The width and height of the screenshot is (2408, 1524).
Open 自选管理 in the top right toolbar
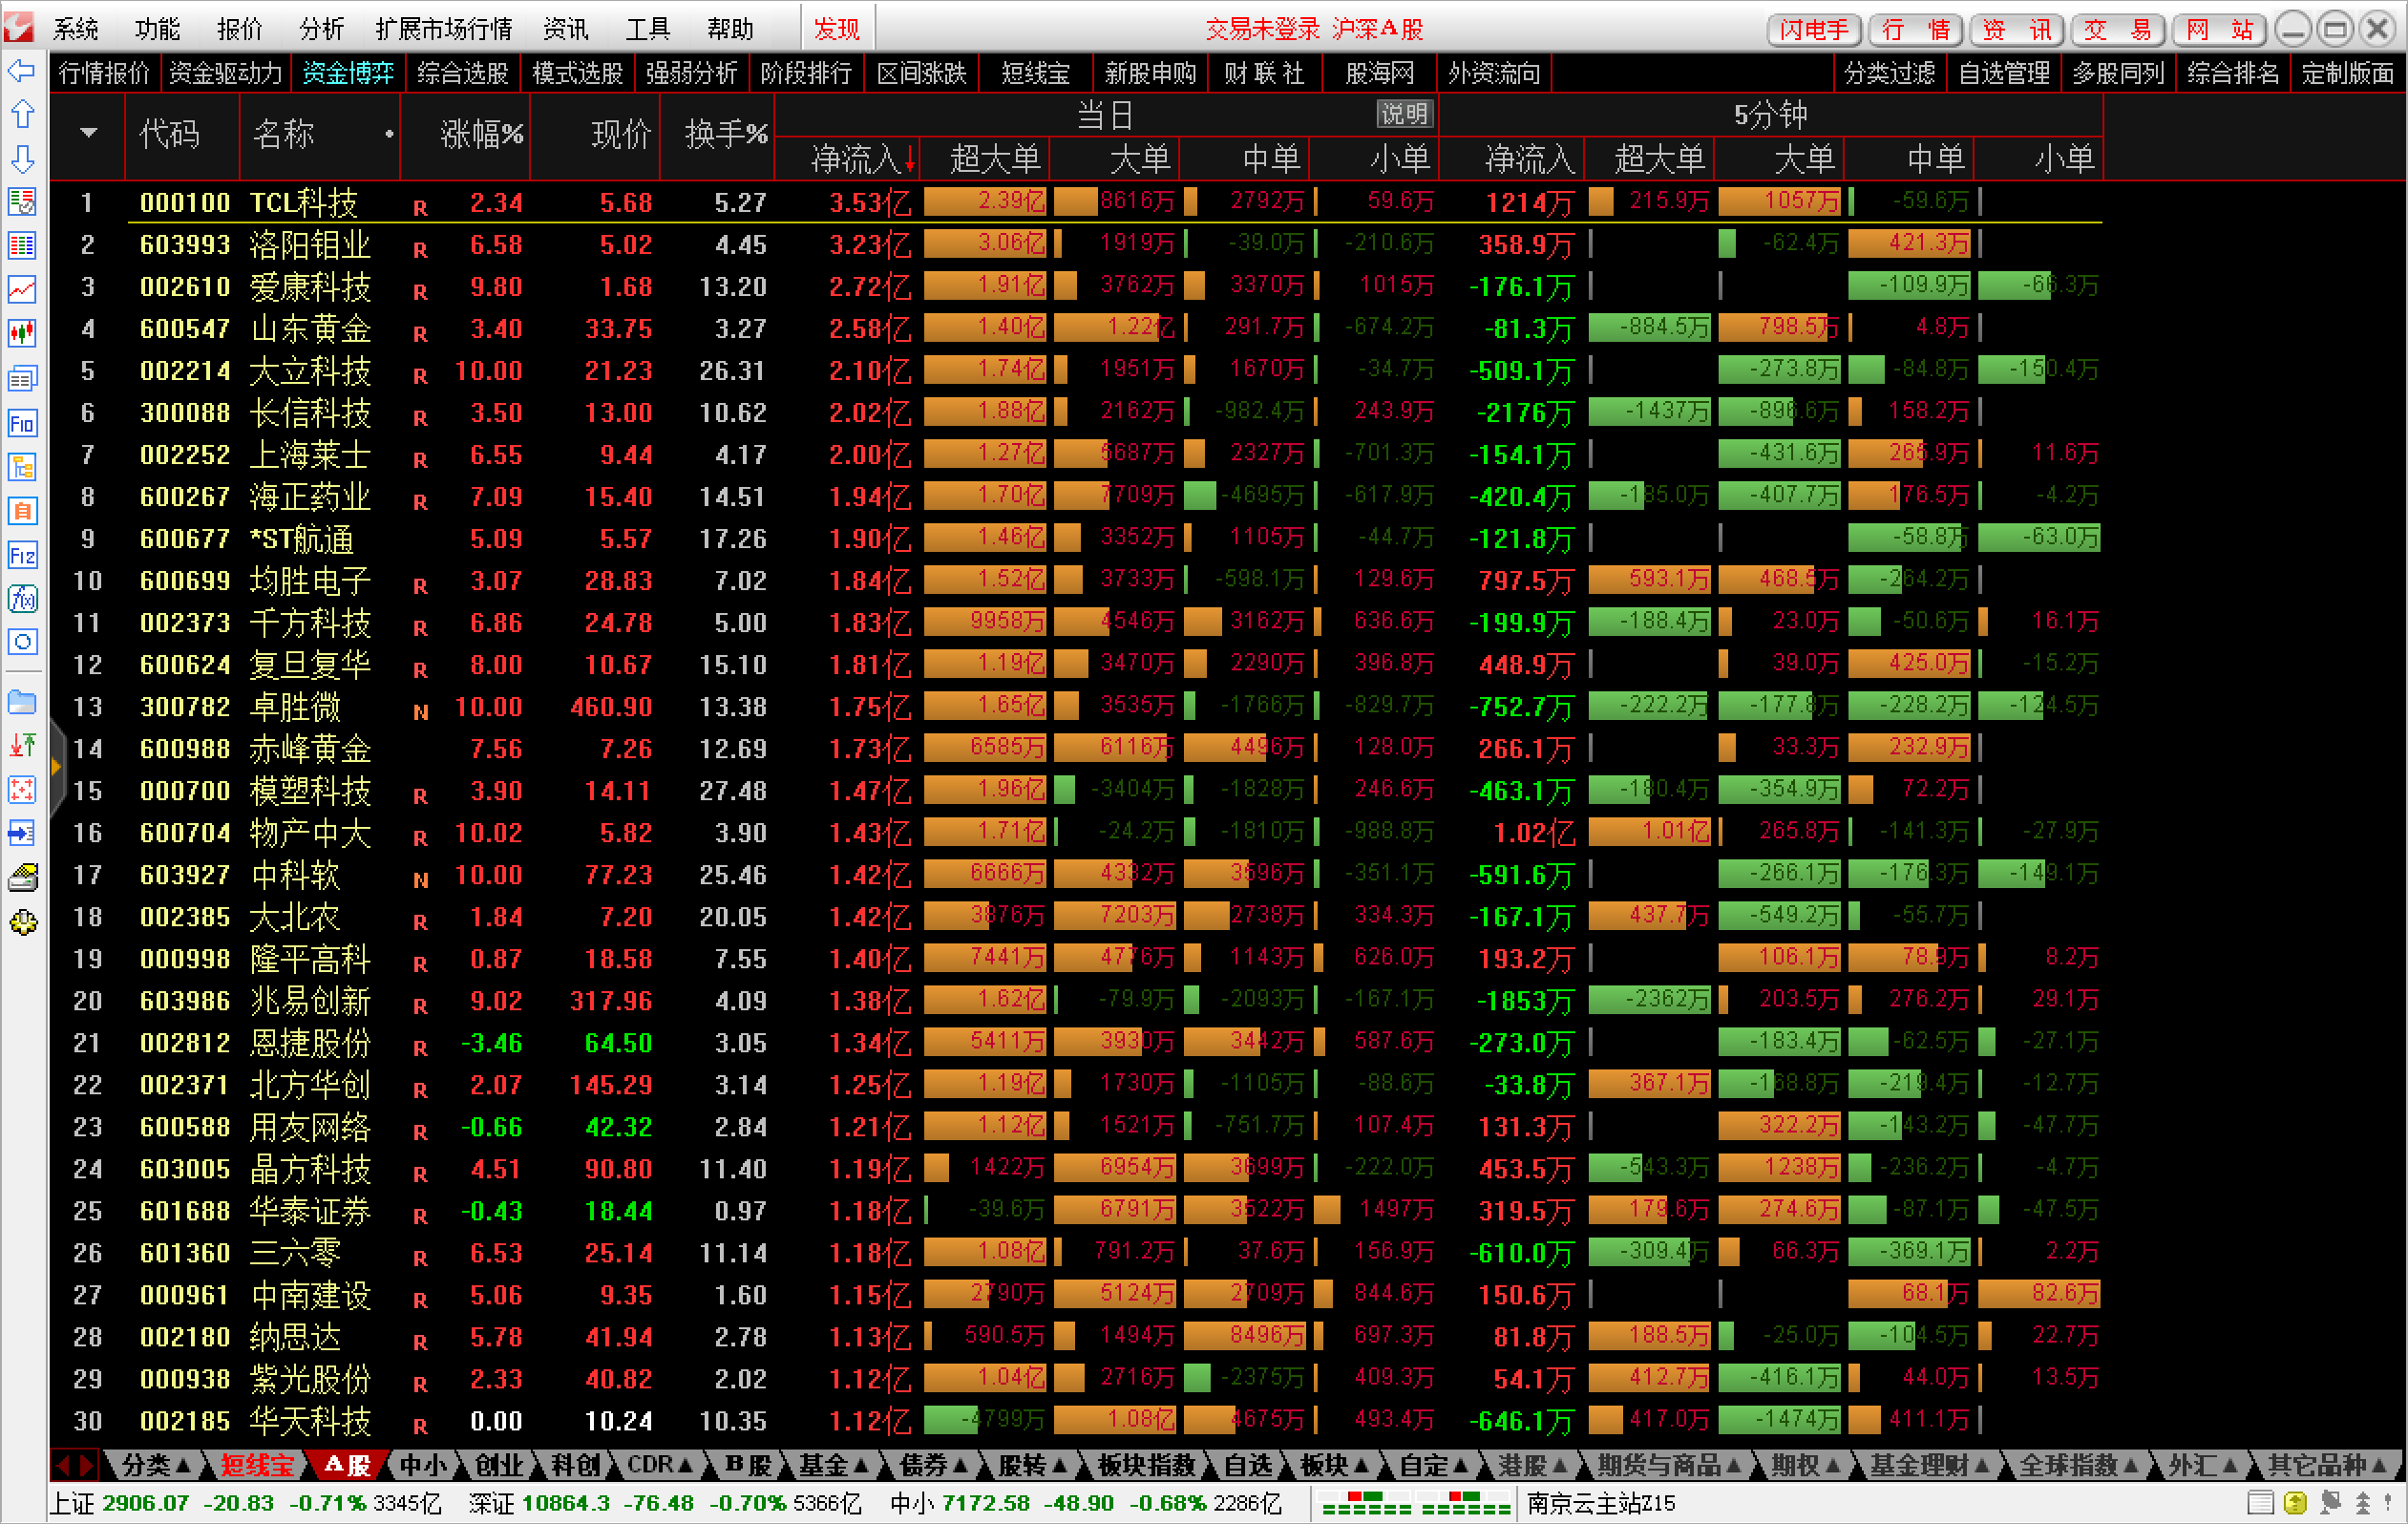pyautogui.click(x=2004, y=73)
